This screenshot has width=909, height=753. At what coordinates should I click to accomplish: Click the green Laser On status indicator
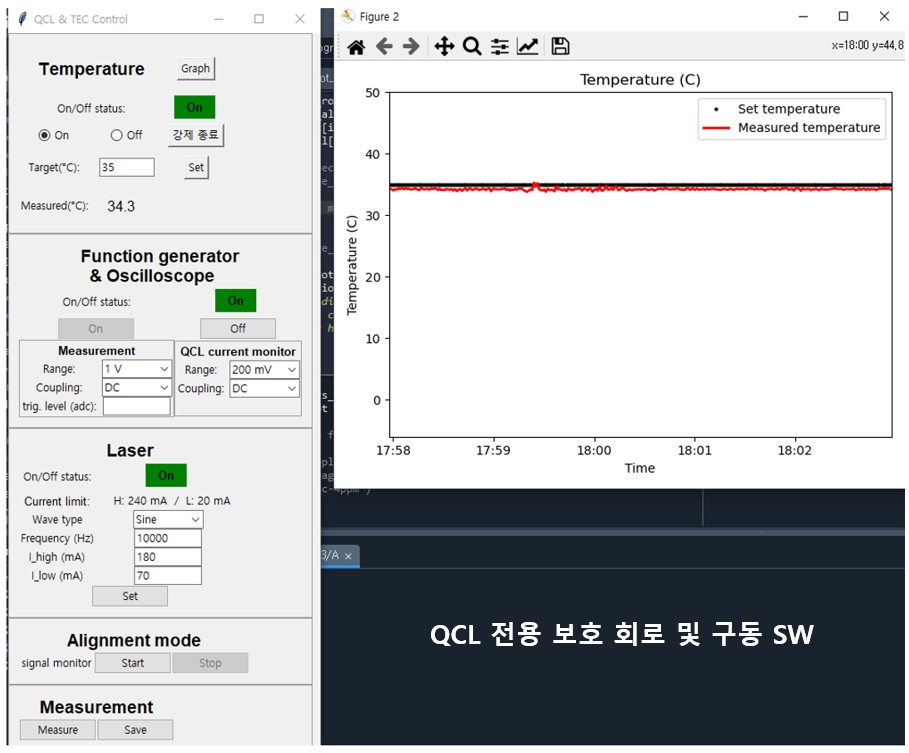[x=166, y=475]
